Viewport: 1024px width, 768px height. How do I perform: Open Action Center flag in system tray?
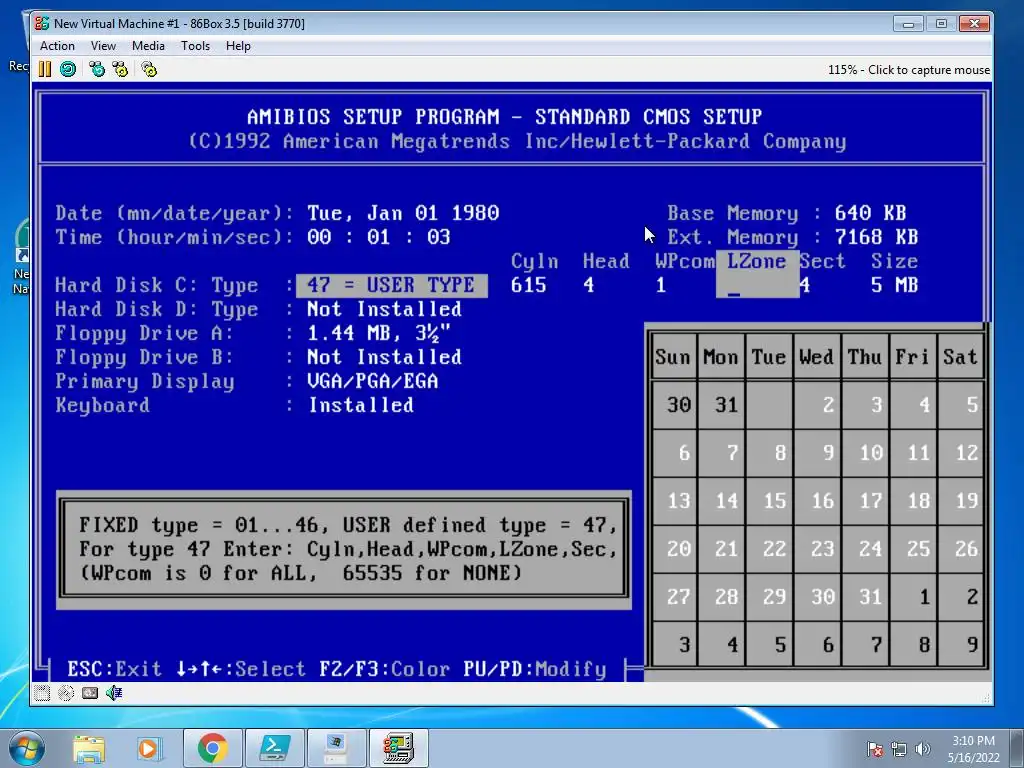874,749
